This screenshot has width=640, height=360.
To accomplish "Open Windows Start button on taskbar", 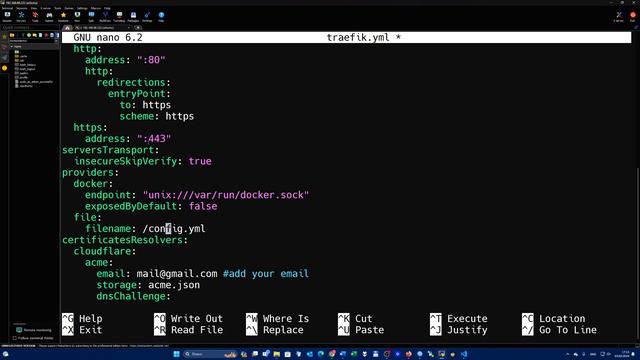I will click(x=176, y=354).
